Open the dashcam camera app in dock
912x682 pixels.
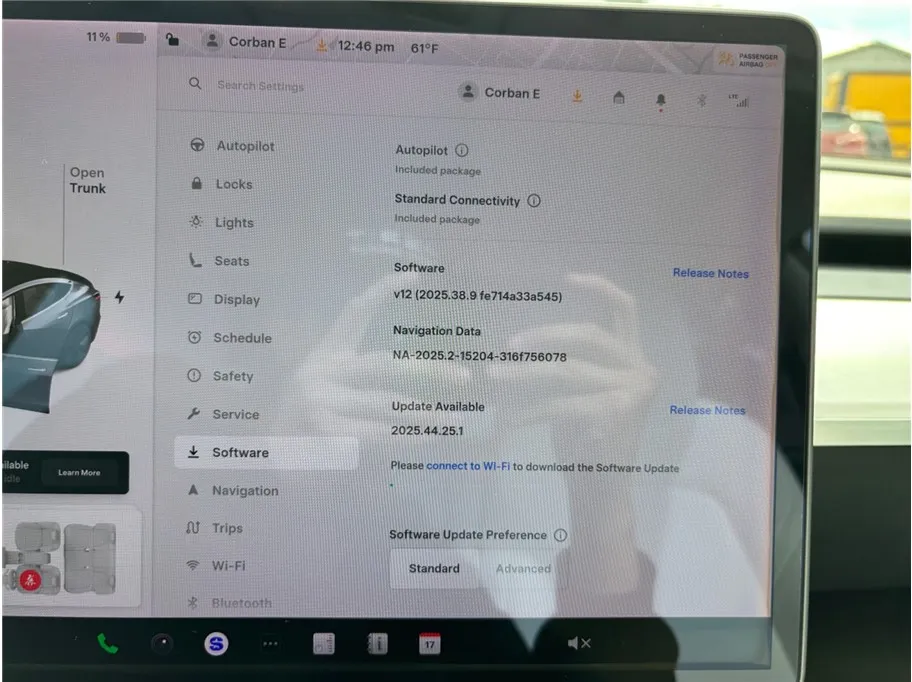pyautogui.click(x=162, y=645)
